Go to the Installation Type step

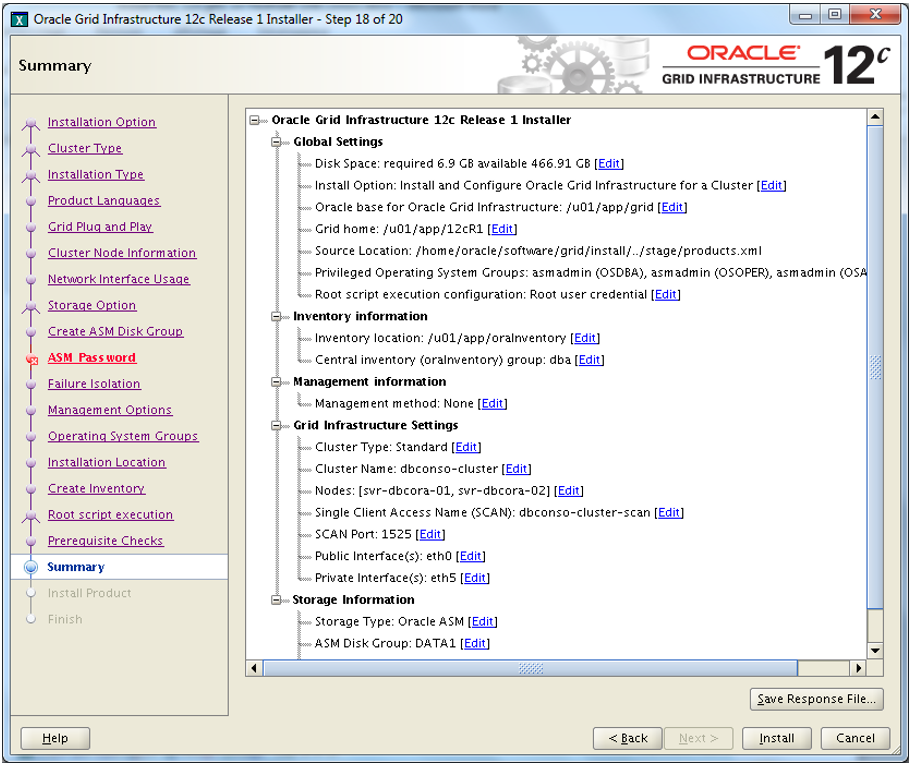(x=96, y=175)
